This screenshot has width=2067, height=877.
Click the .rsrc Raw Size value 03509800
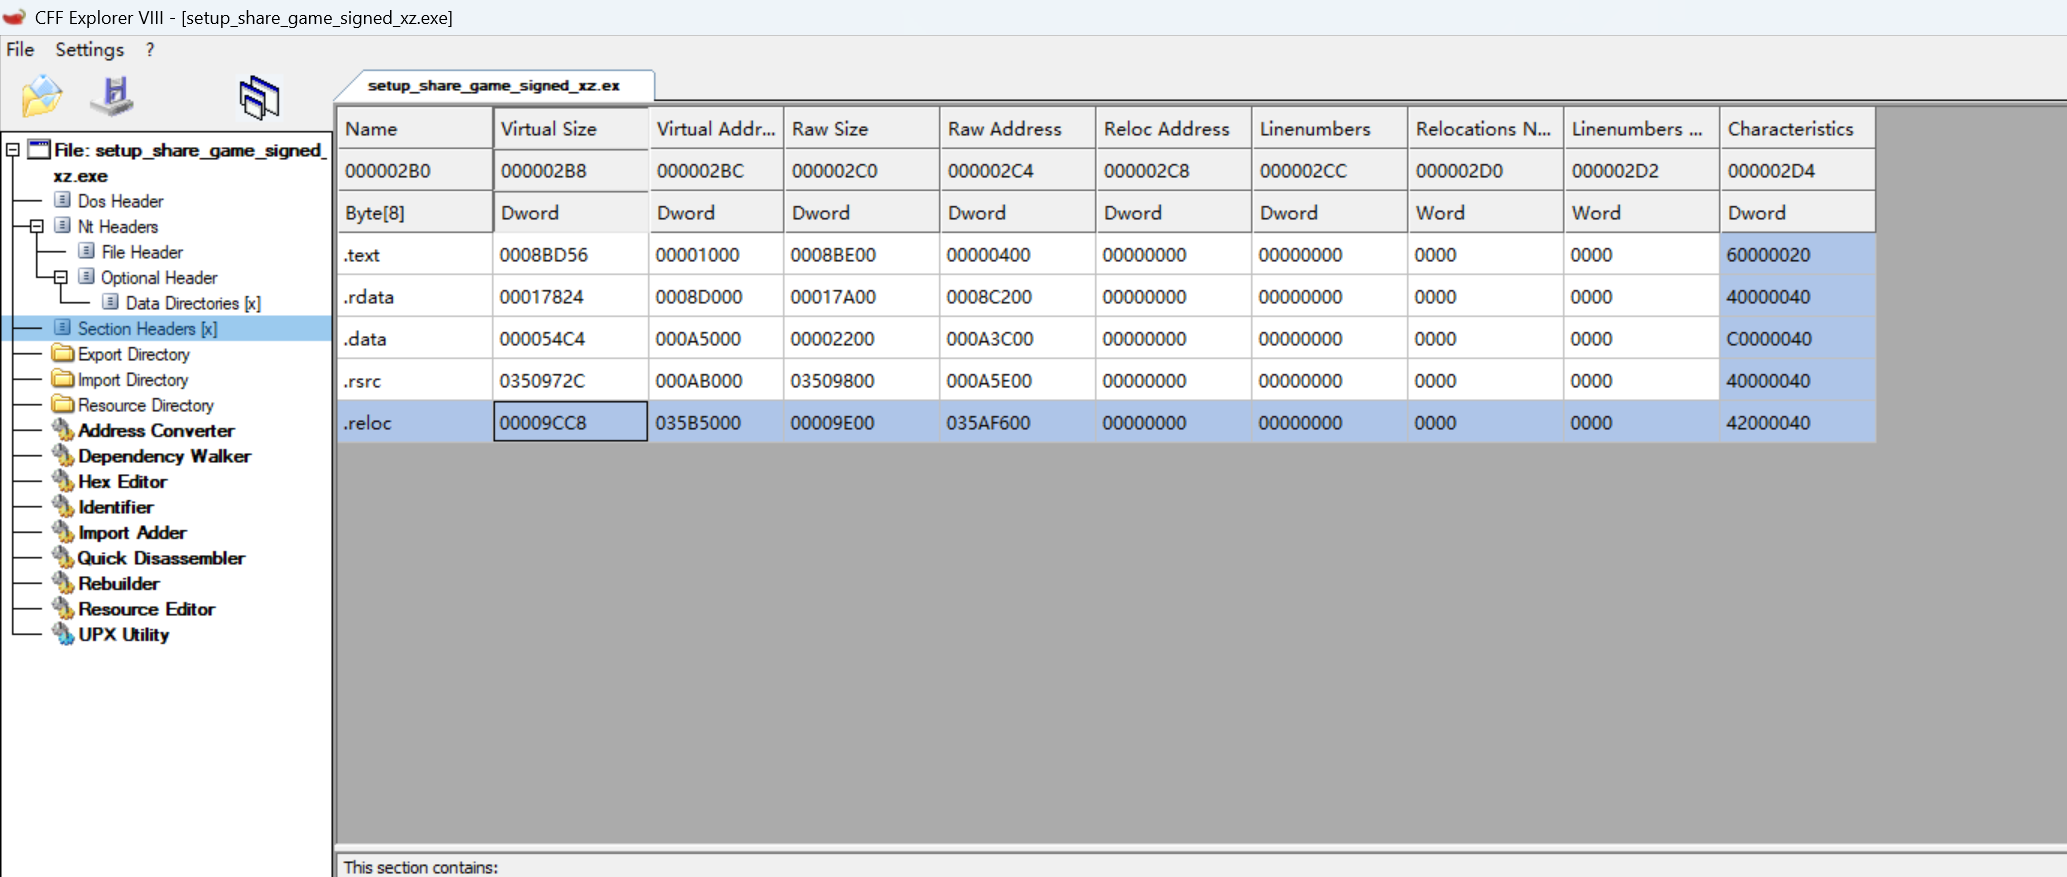click(x=834, y=381)
